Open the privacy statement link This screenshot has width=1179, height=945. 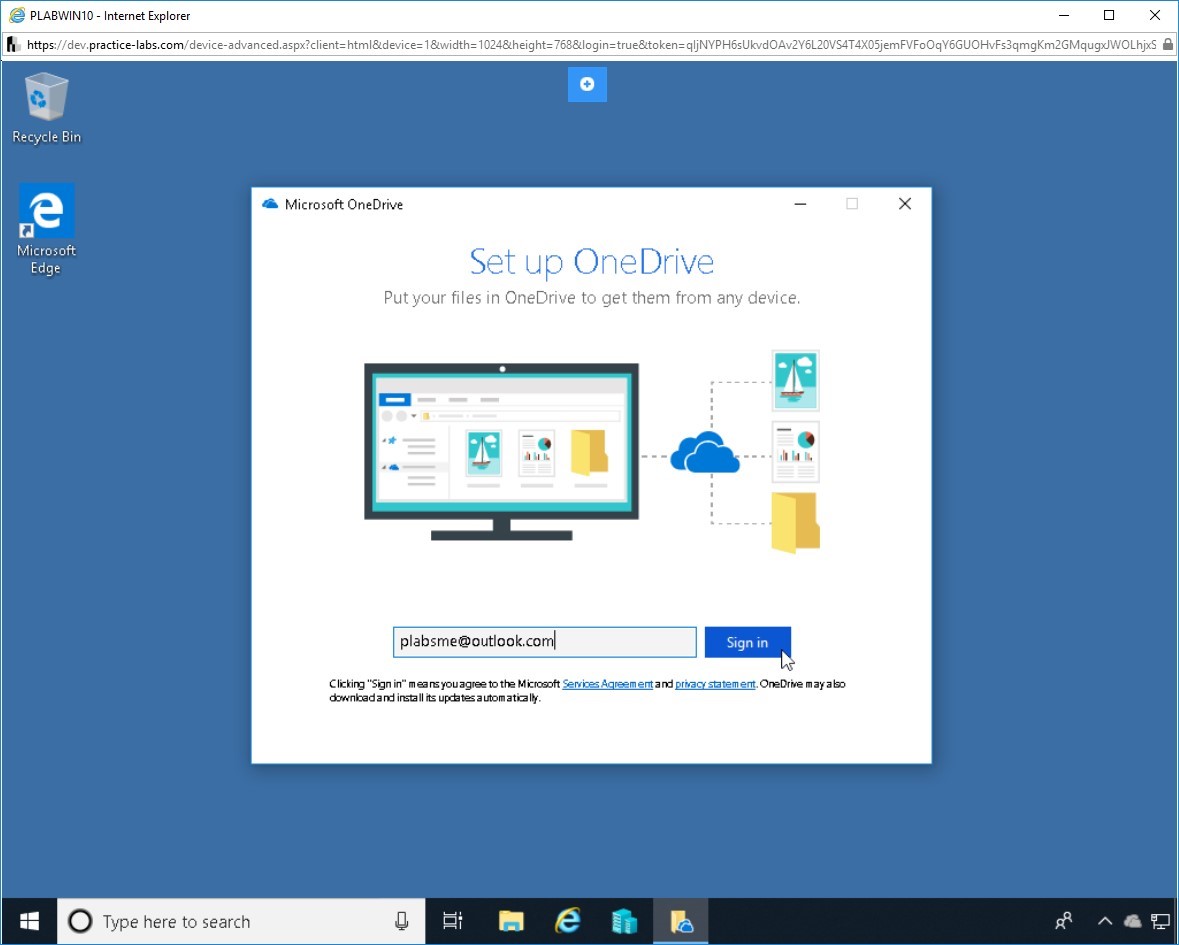[715, 684]
